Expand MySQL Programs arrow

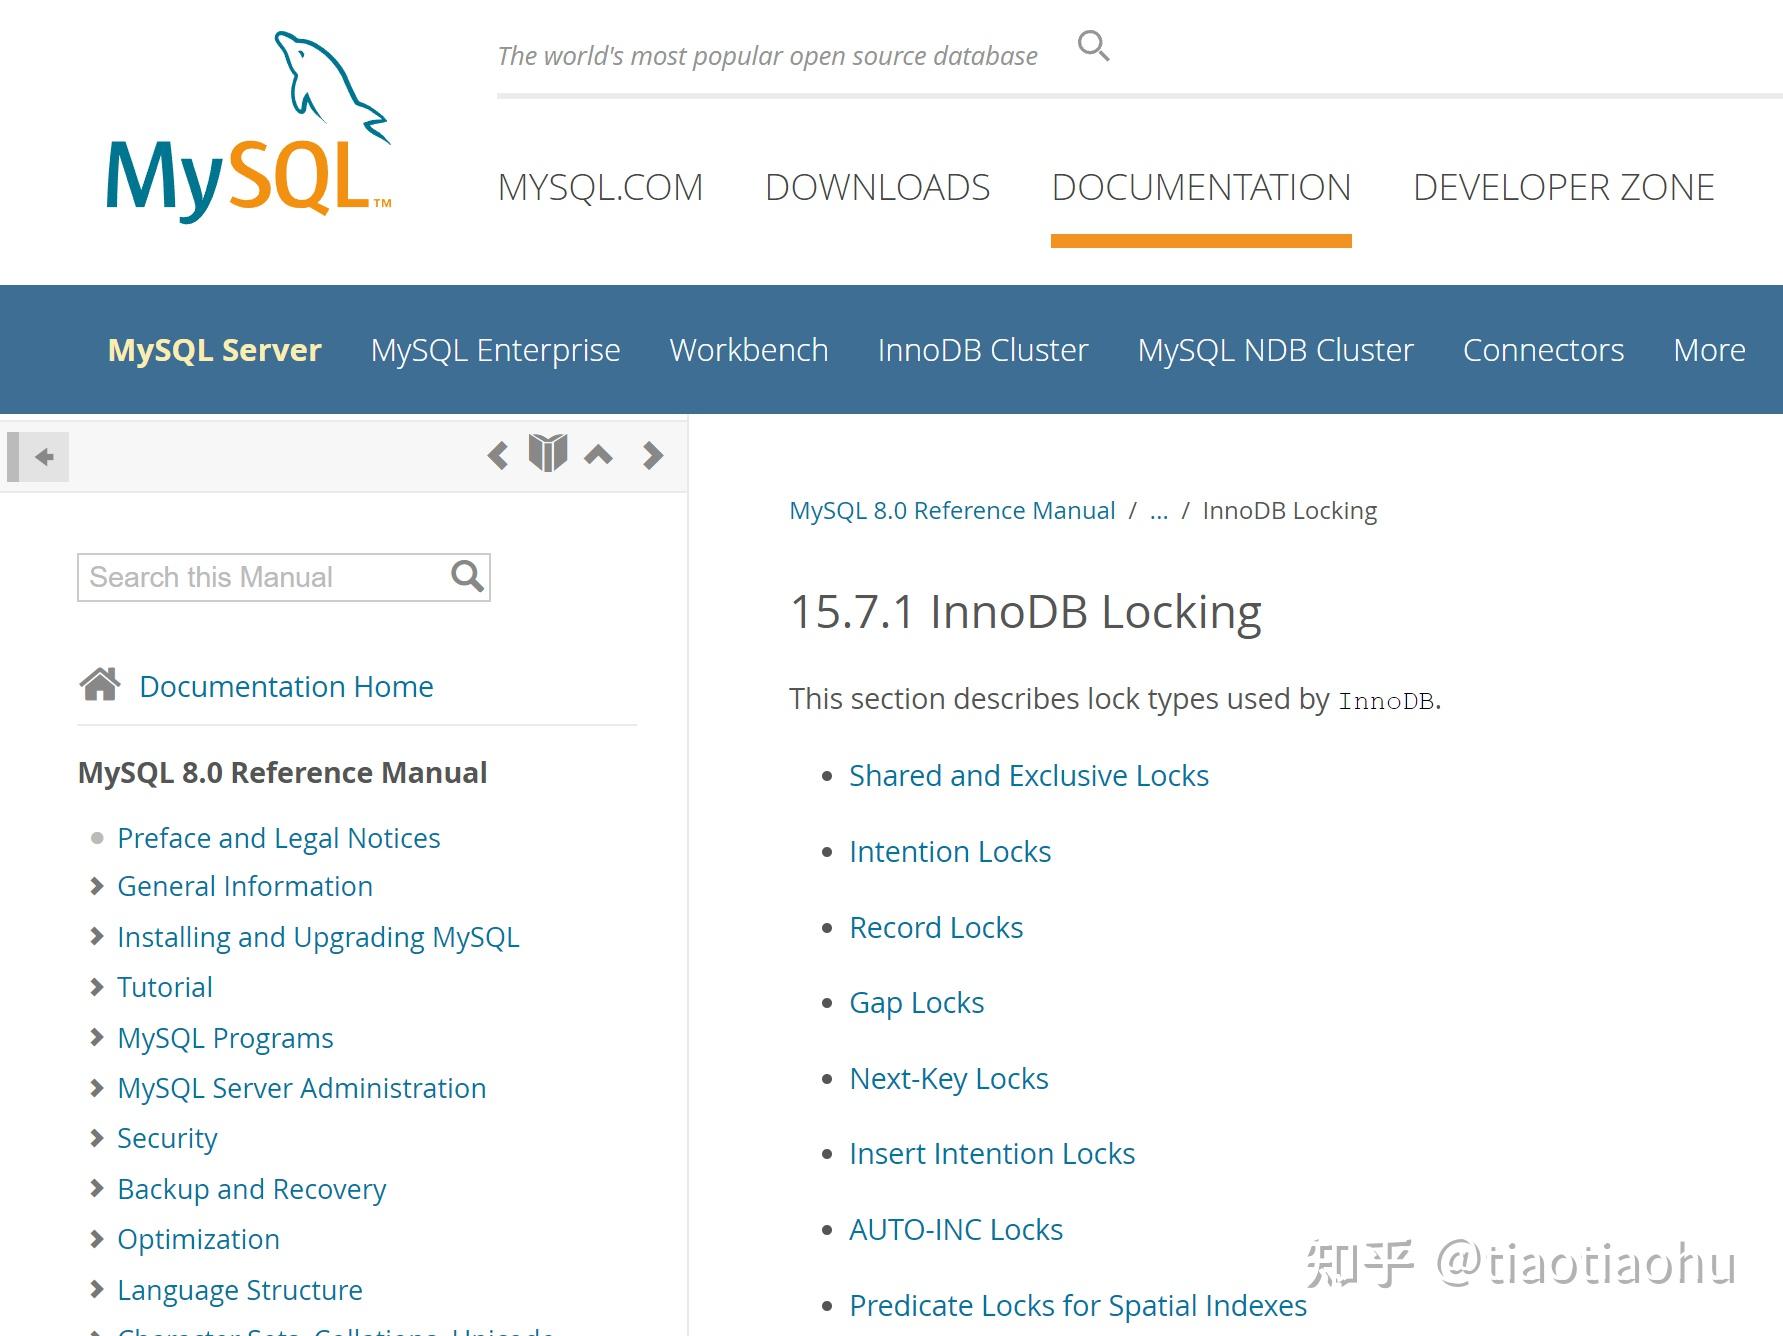coord(97,1037)
